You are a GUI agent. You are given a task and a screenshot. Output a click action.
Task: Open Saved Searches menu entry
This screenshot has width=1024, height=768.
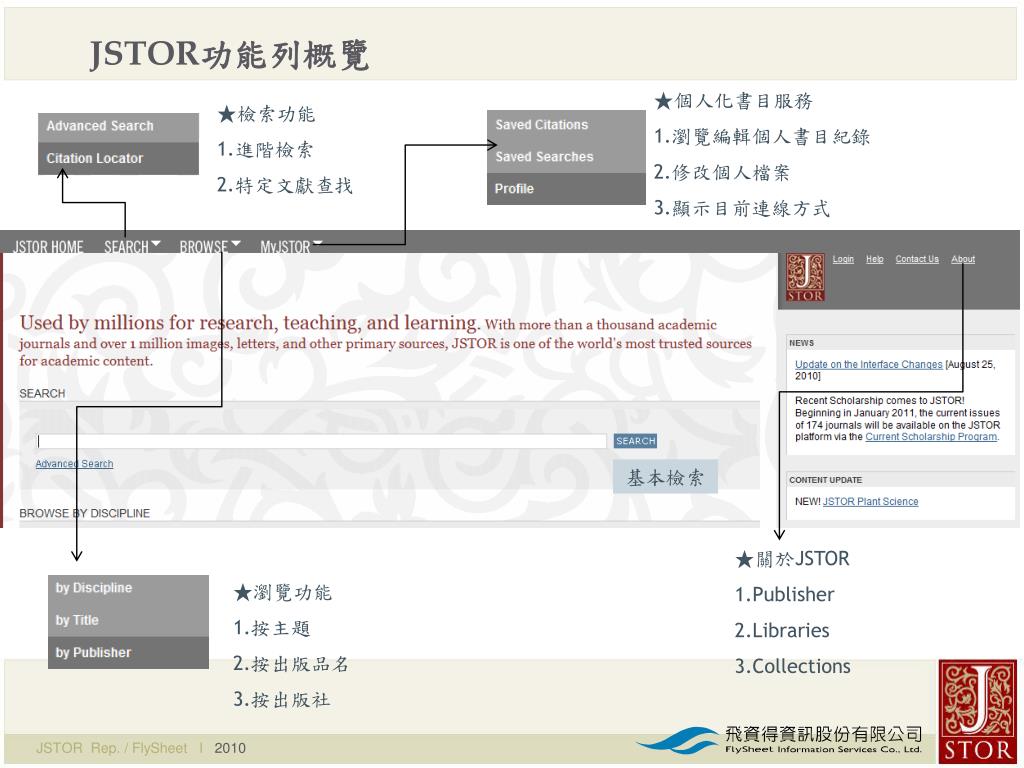click(566, 157)
